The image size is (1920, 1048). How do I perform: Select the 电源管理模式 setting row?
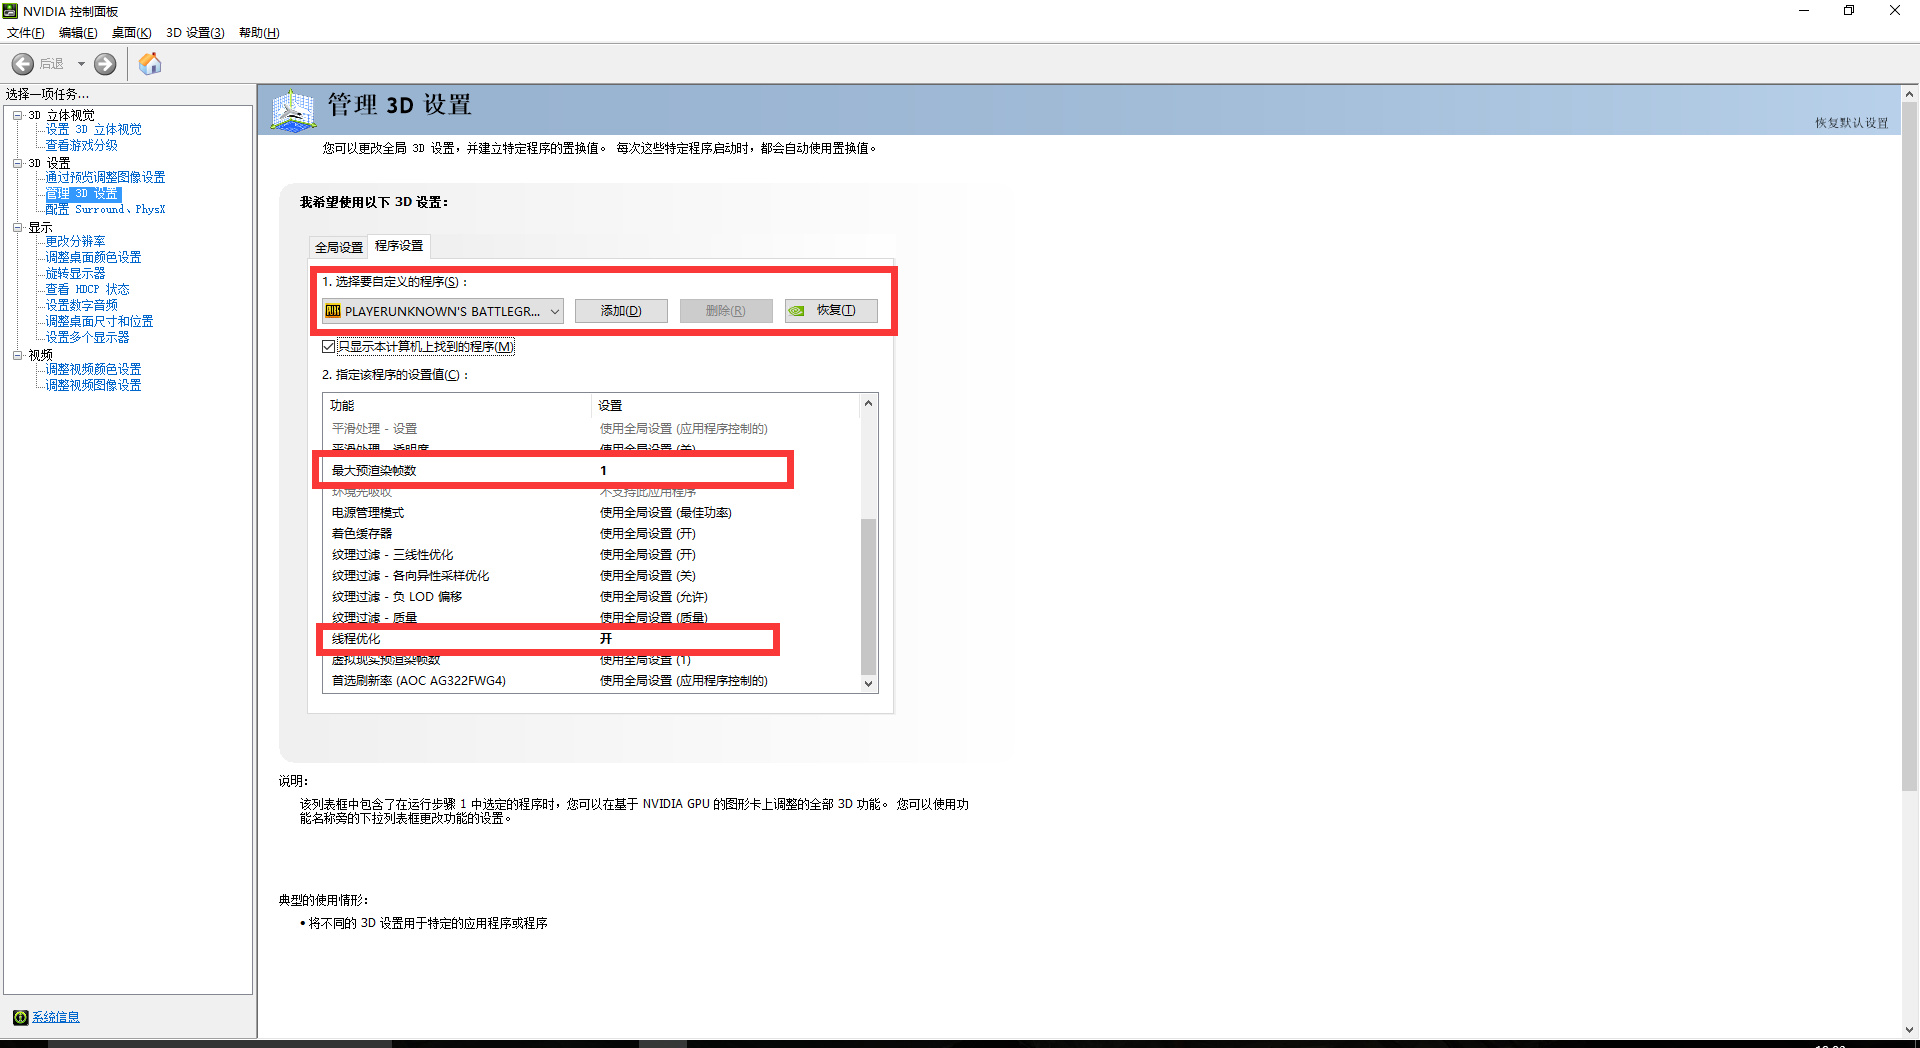(x=592, y=513)
